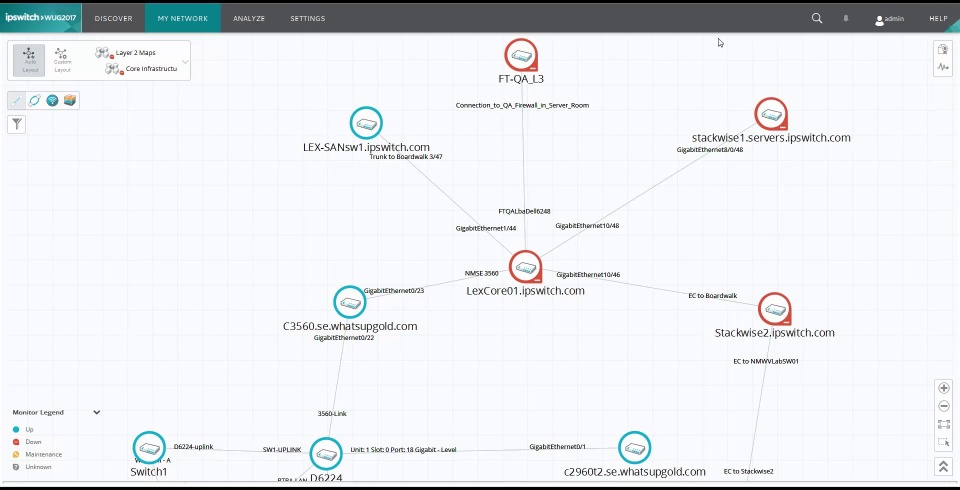This screenshot has width=960, height=490.
Task: Click the Ipswitch WUG2017 logo
Action: (41, 18)
